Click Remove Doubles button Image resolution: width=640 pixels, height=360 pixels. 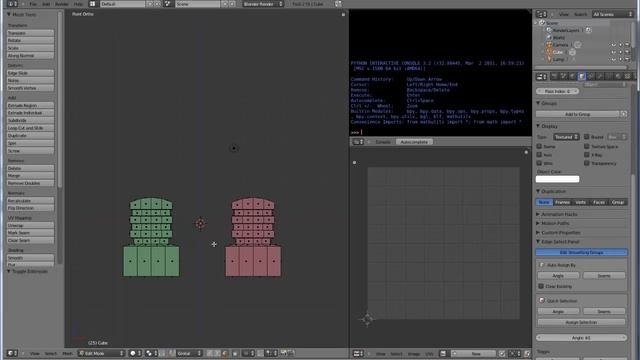pos(31,183)
